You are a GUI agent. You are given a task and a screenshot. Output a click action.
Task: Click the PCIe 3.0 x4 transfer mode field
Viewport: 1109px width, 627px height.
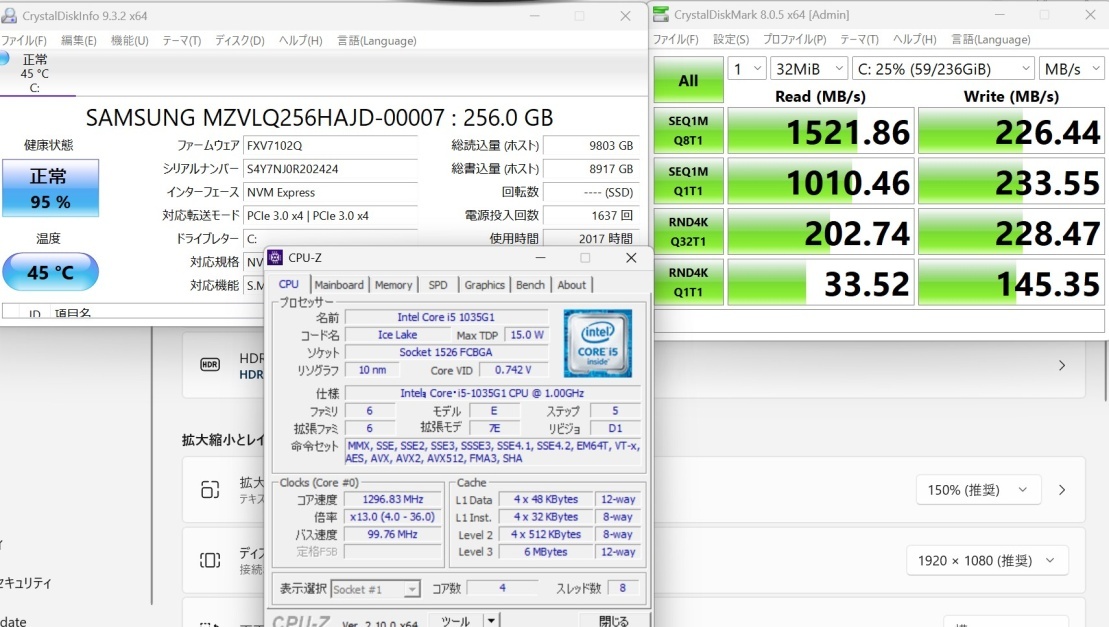click(330, 216)
